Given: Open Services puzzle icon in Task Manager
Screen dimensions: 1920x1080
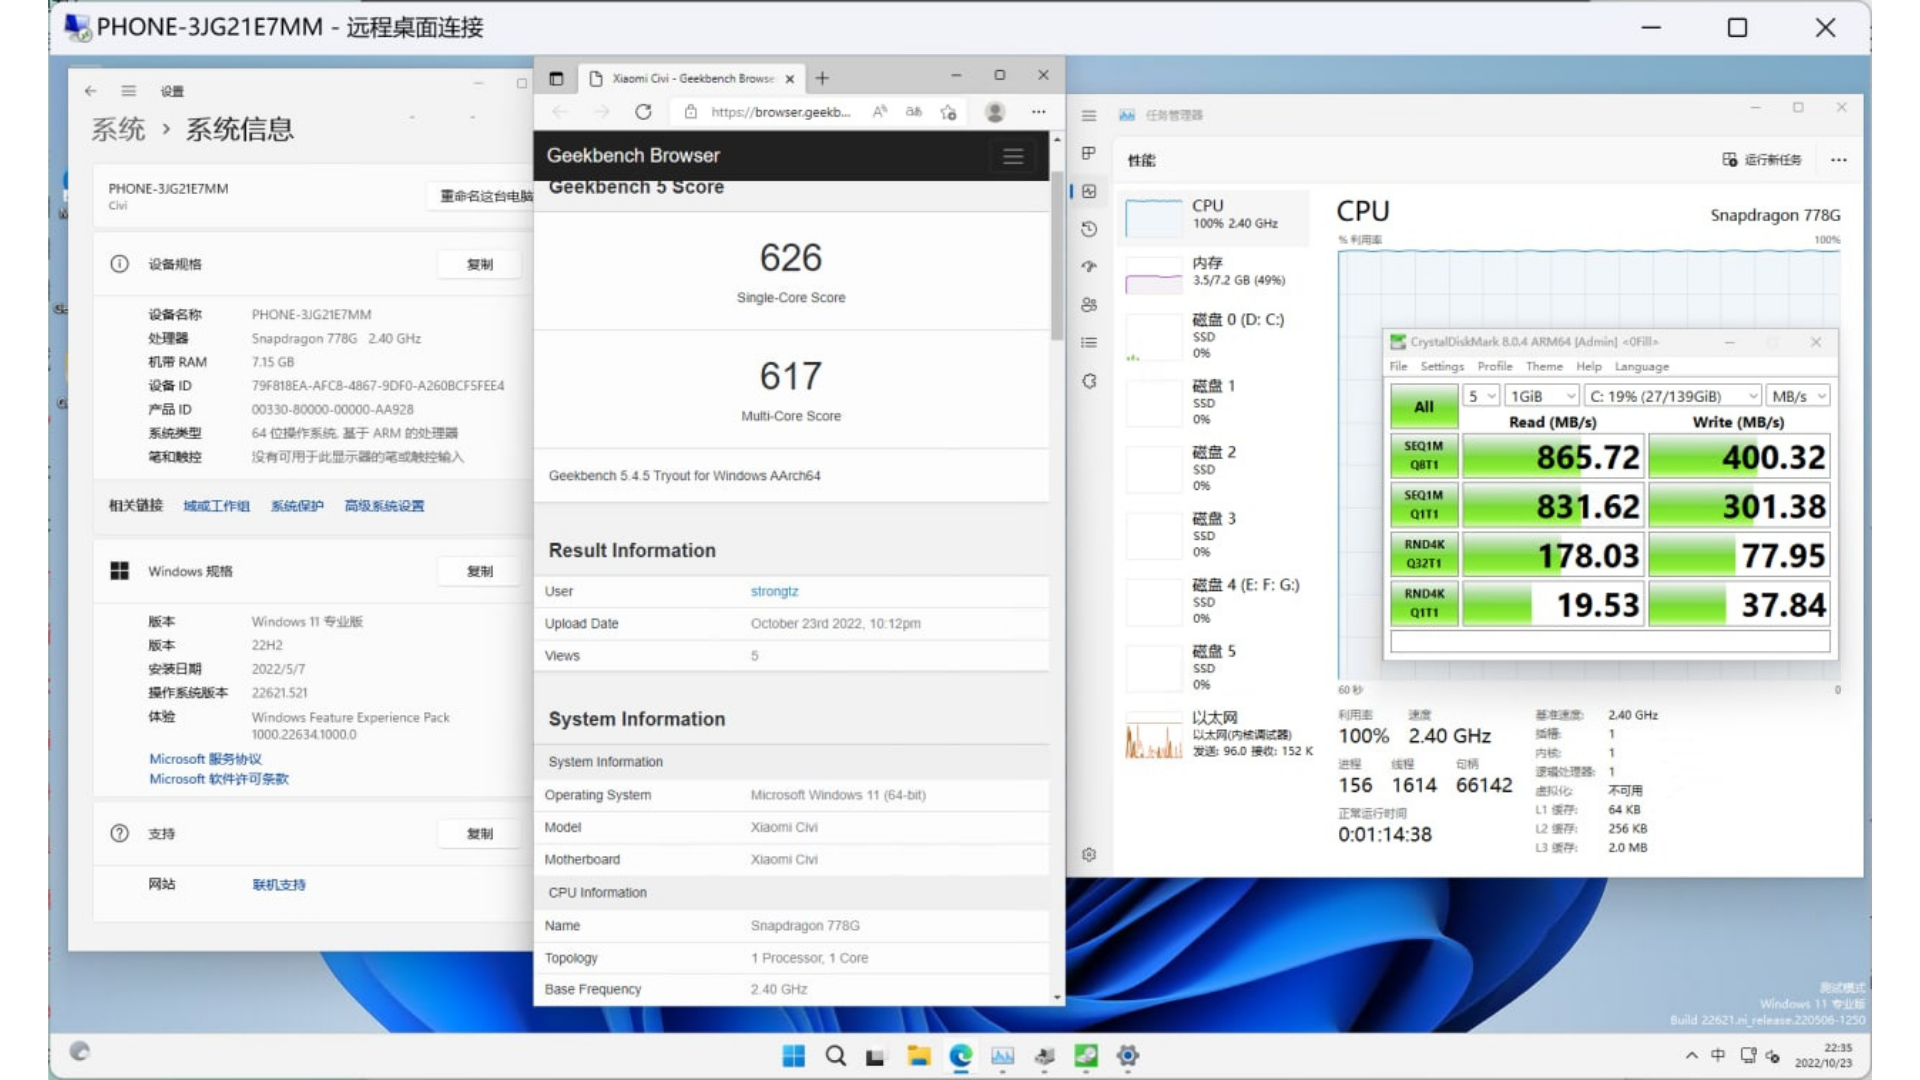Looking at the screenshot, I should 1089,381.
